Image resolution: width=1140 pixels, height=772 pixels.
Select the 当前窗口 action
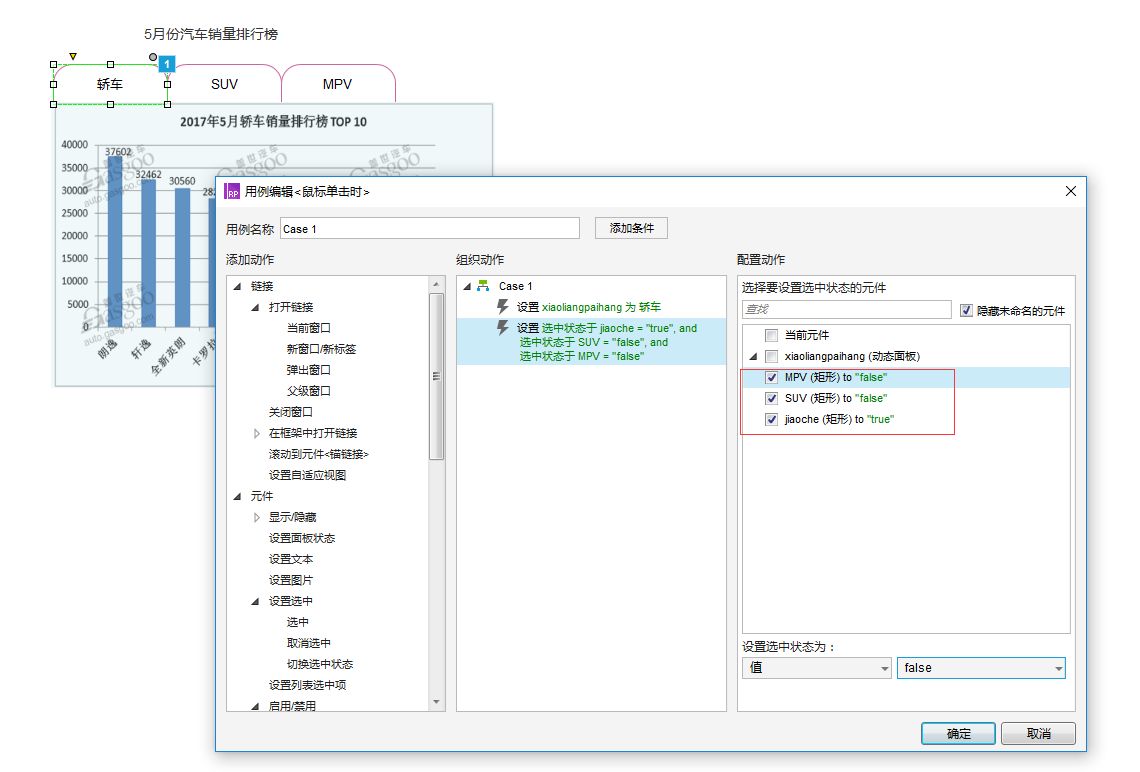tap(308, 328)
